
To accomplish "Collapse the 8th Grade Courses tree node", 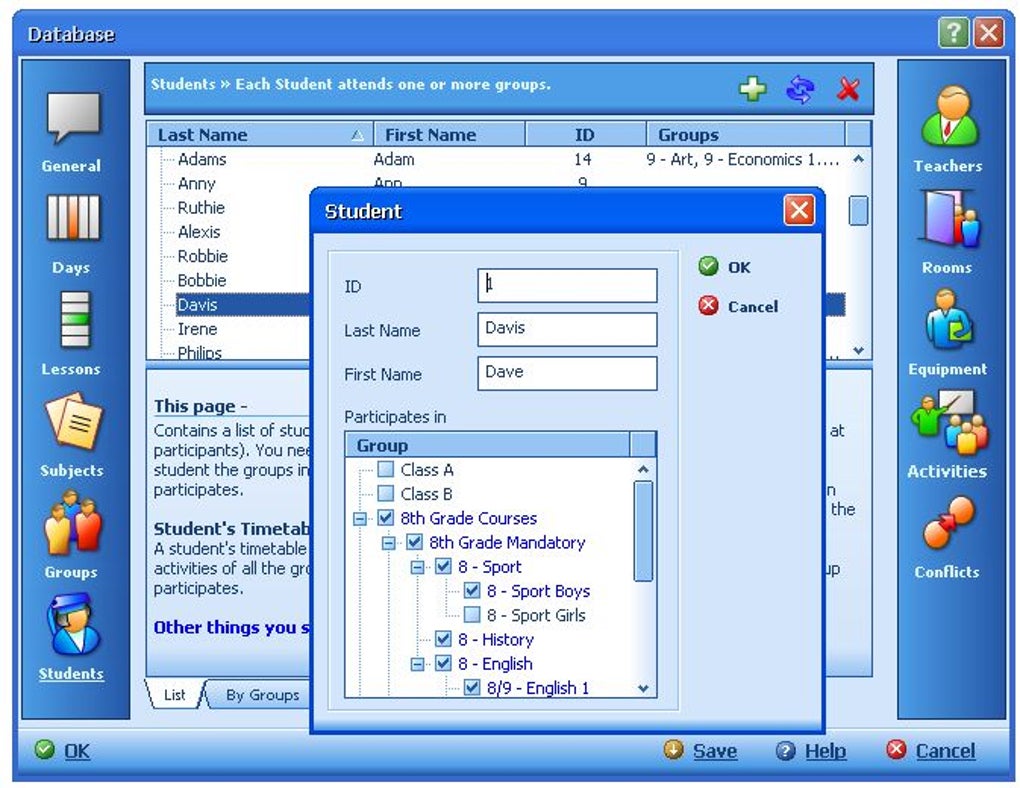I will tap(360, 519).
